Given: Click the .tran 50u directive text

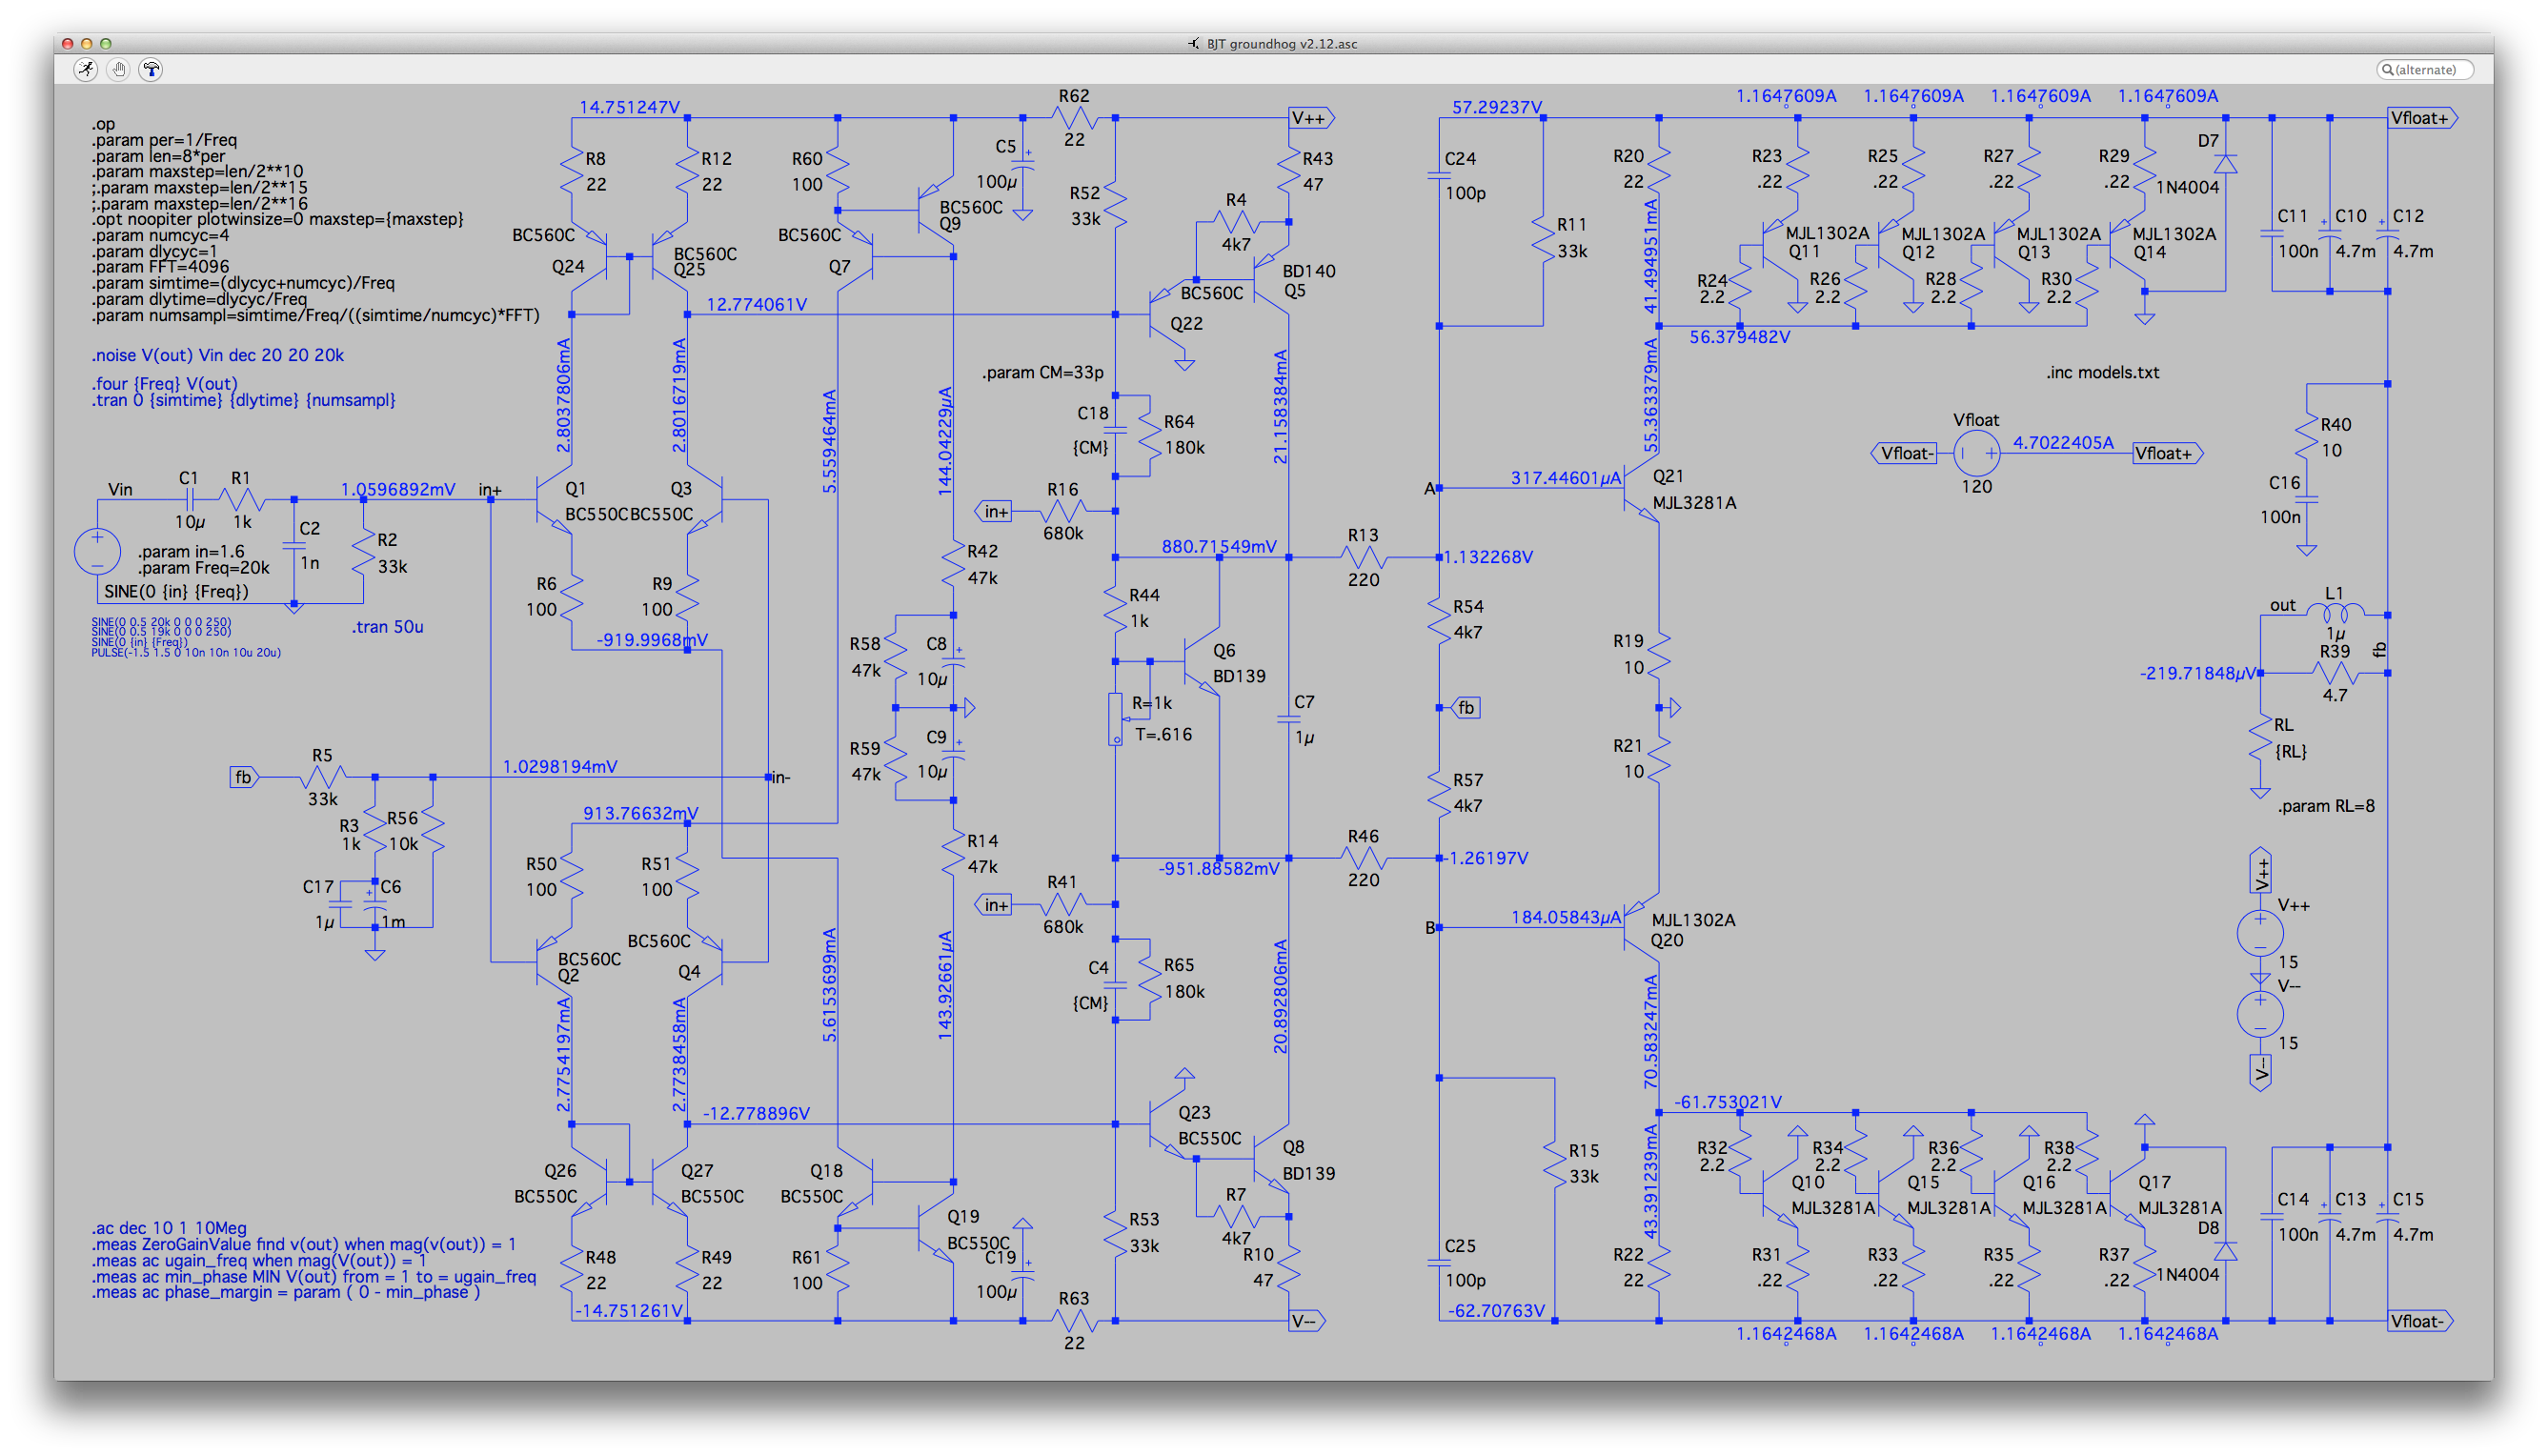Looking at the screenshot, I should (x=387, y=627).
